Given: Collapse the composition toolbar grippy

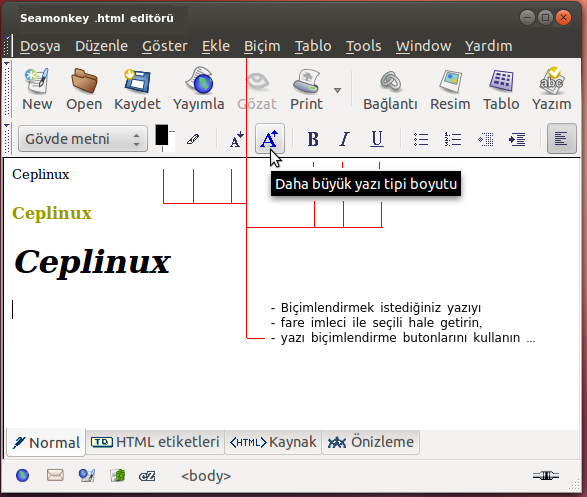Looking at the screenshot, I should pyautogui.click(x=7, y=89).
